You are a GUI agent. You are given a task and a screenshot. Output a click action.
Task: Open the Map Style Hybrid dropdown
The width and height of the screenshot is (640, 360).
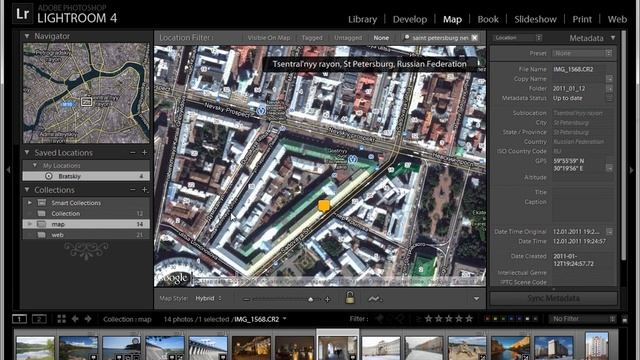point(208,298)
